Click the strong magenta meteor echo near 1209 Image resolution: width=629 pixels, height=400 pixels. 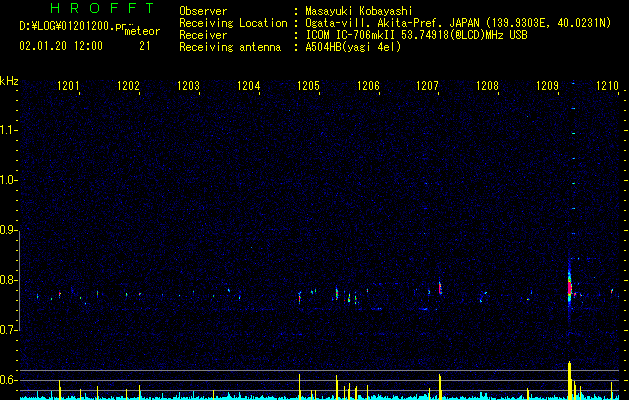pos(569,287)
